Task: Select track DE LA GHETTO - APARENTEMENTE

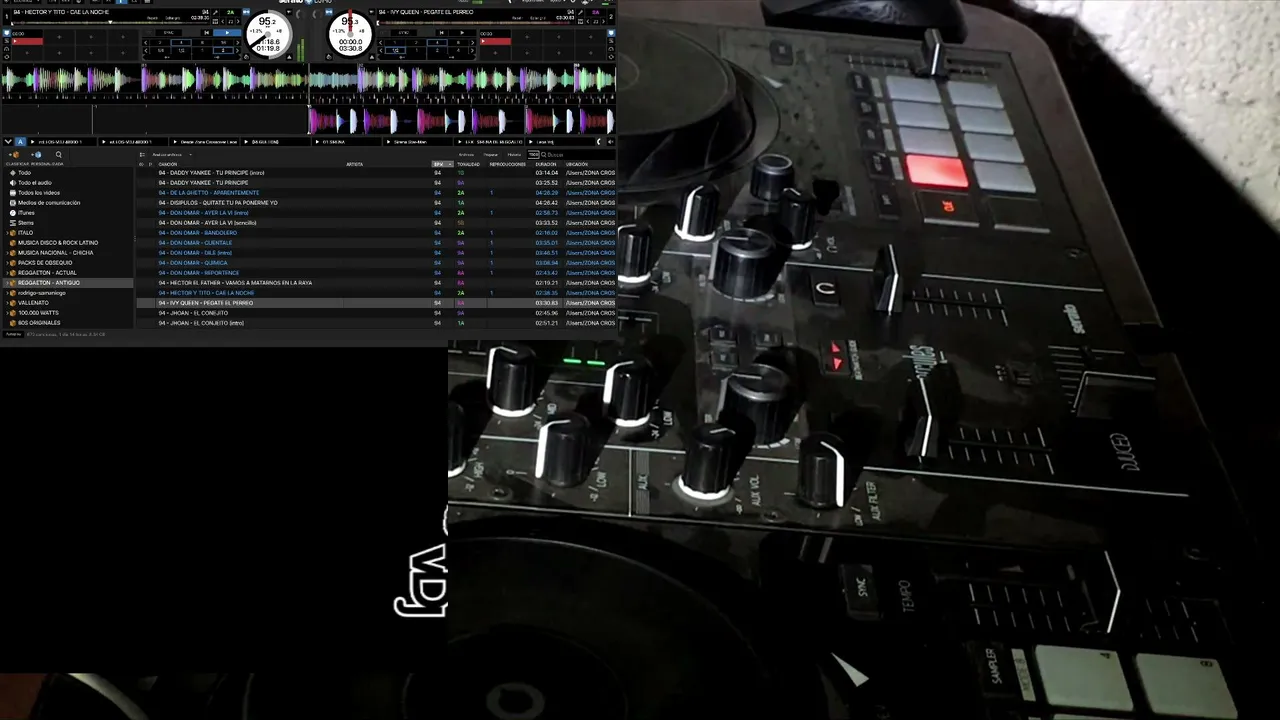Action: (x=376, y=193)
